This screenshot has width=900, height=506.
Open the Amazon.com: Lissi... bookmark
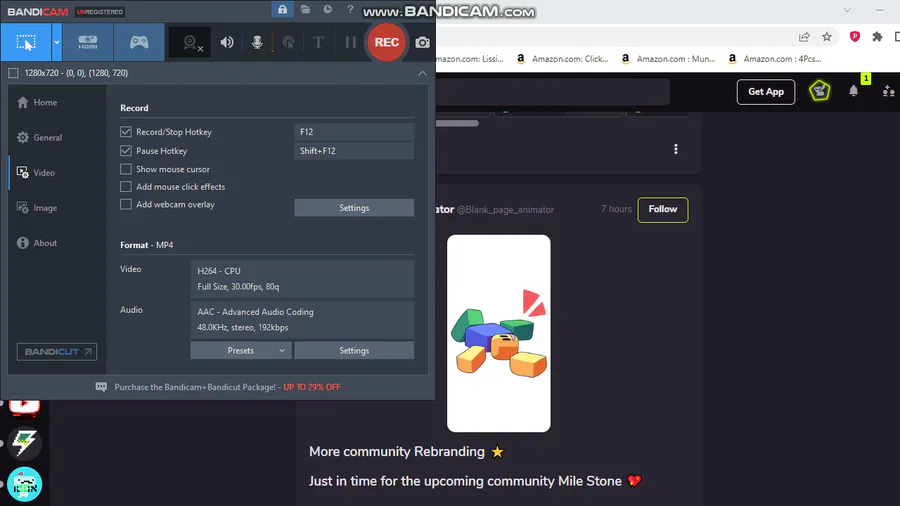click(x=470, y=59)
